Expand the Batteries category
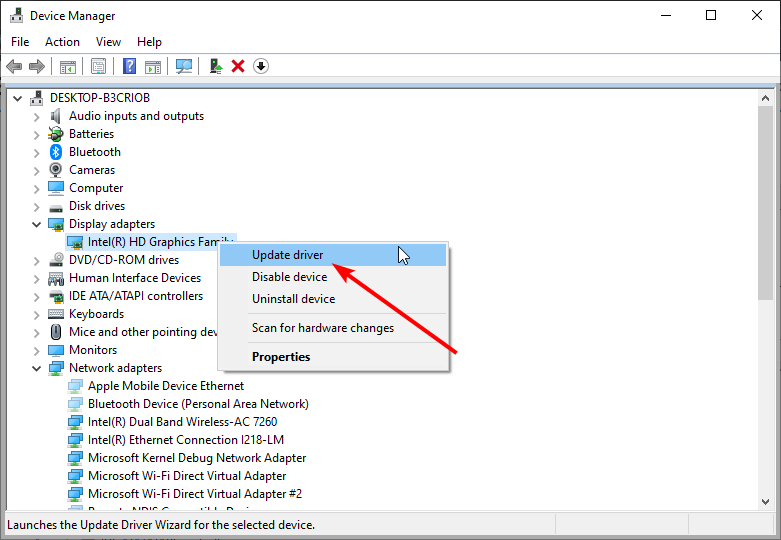The height and width of the screenshot is (540, 781). (36, 135)
